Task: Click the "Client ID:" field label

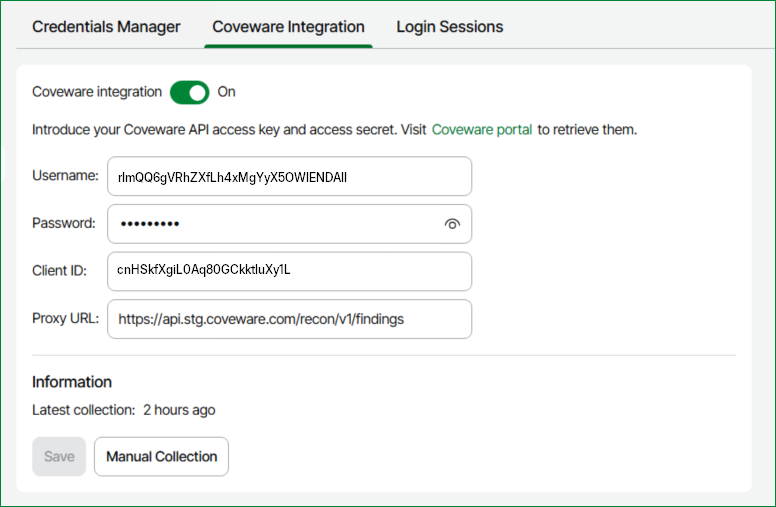Action: pyautogui.click(x=60, y=271)
